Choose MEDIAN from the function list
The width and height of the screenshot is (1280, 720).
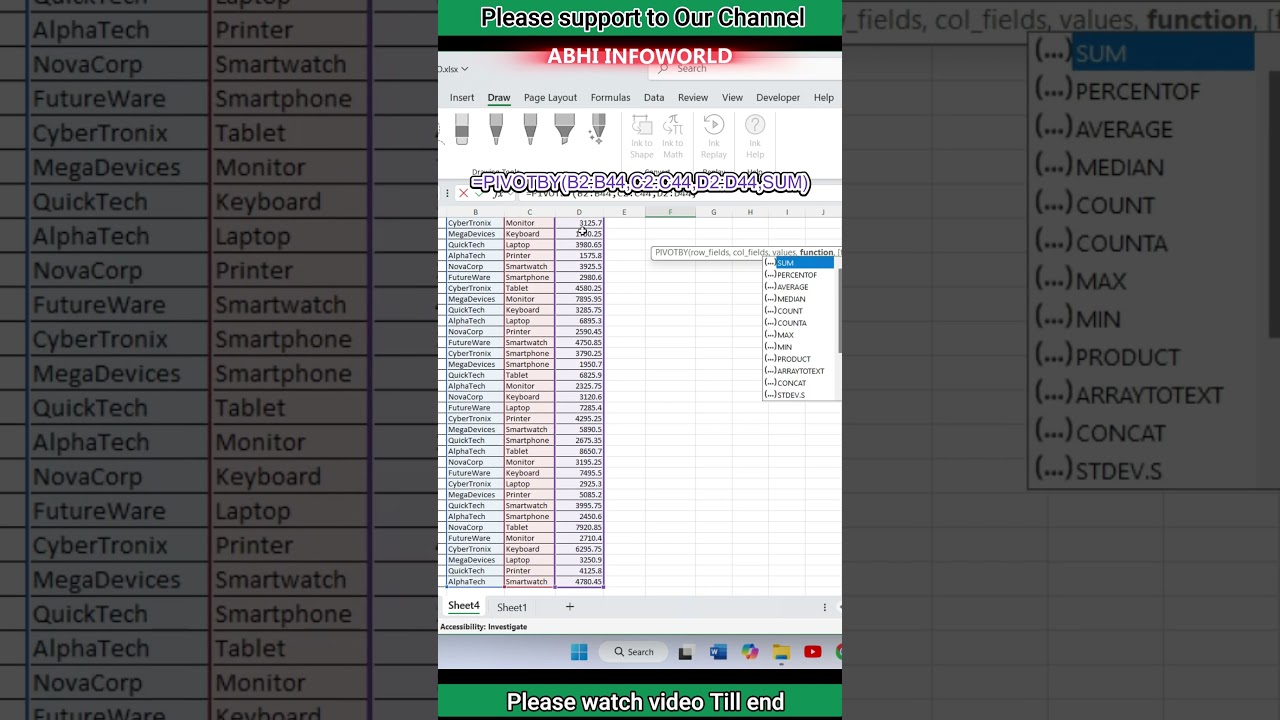point(798,299)
